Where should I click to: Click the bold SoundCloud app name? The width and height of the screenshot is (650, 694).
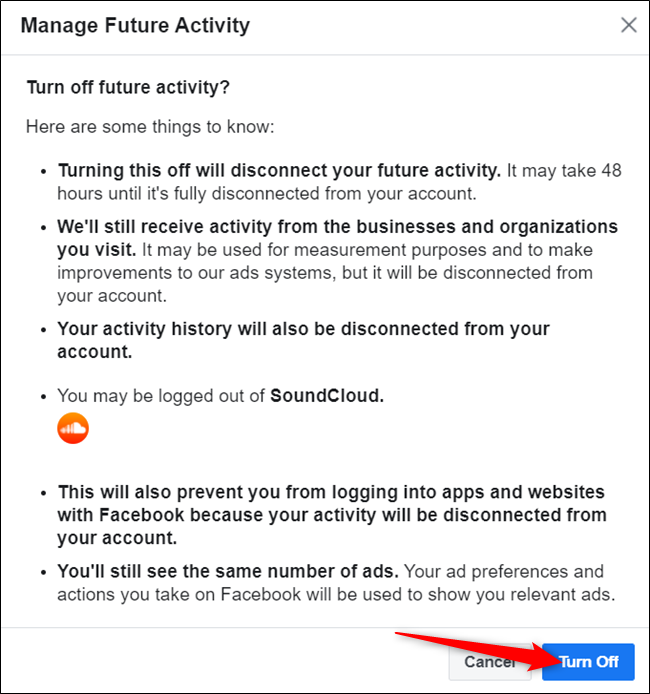[x=327, y=396]
